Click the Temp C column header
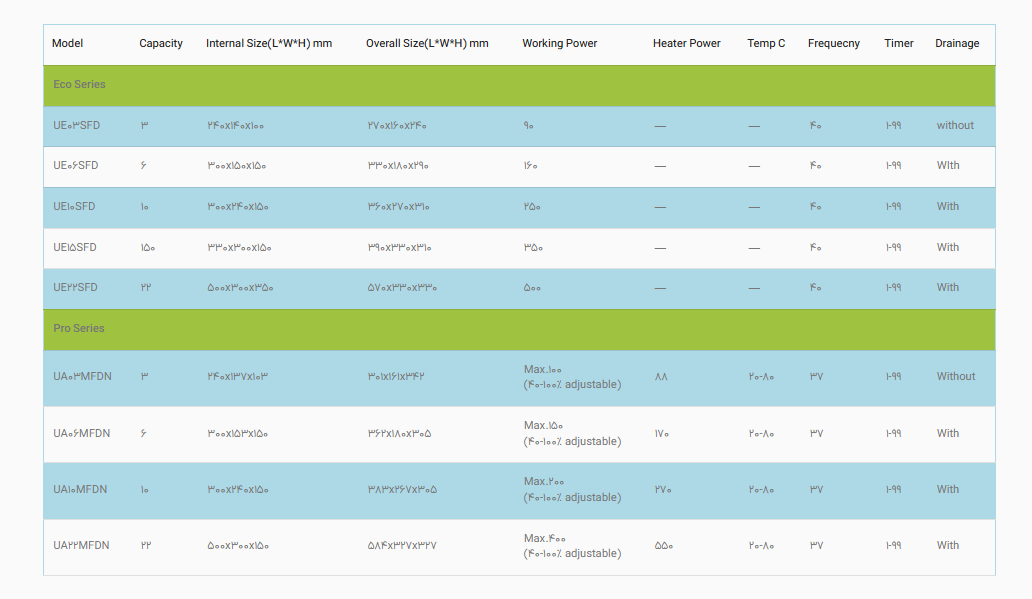This screenshot has height=599, width=1032. (x=766, y=44)
